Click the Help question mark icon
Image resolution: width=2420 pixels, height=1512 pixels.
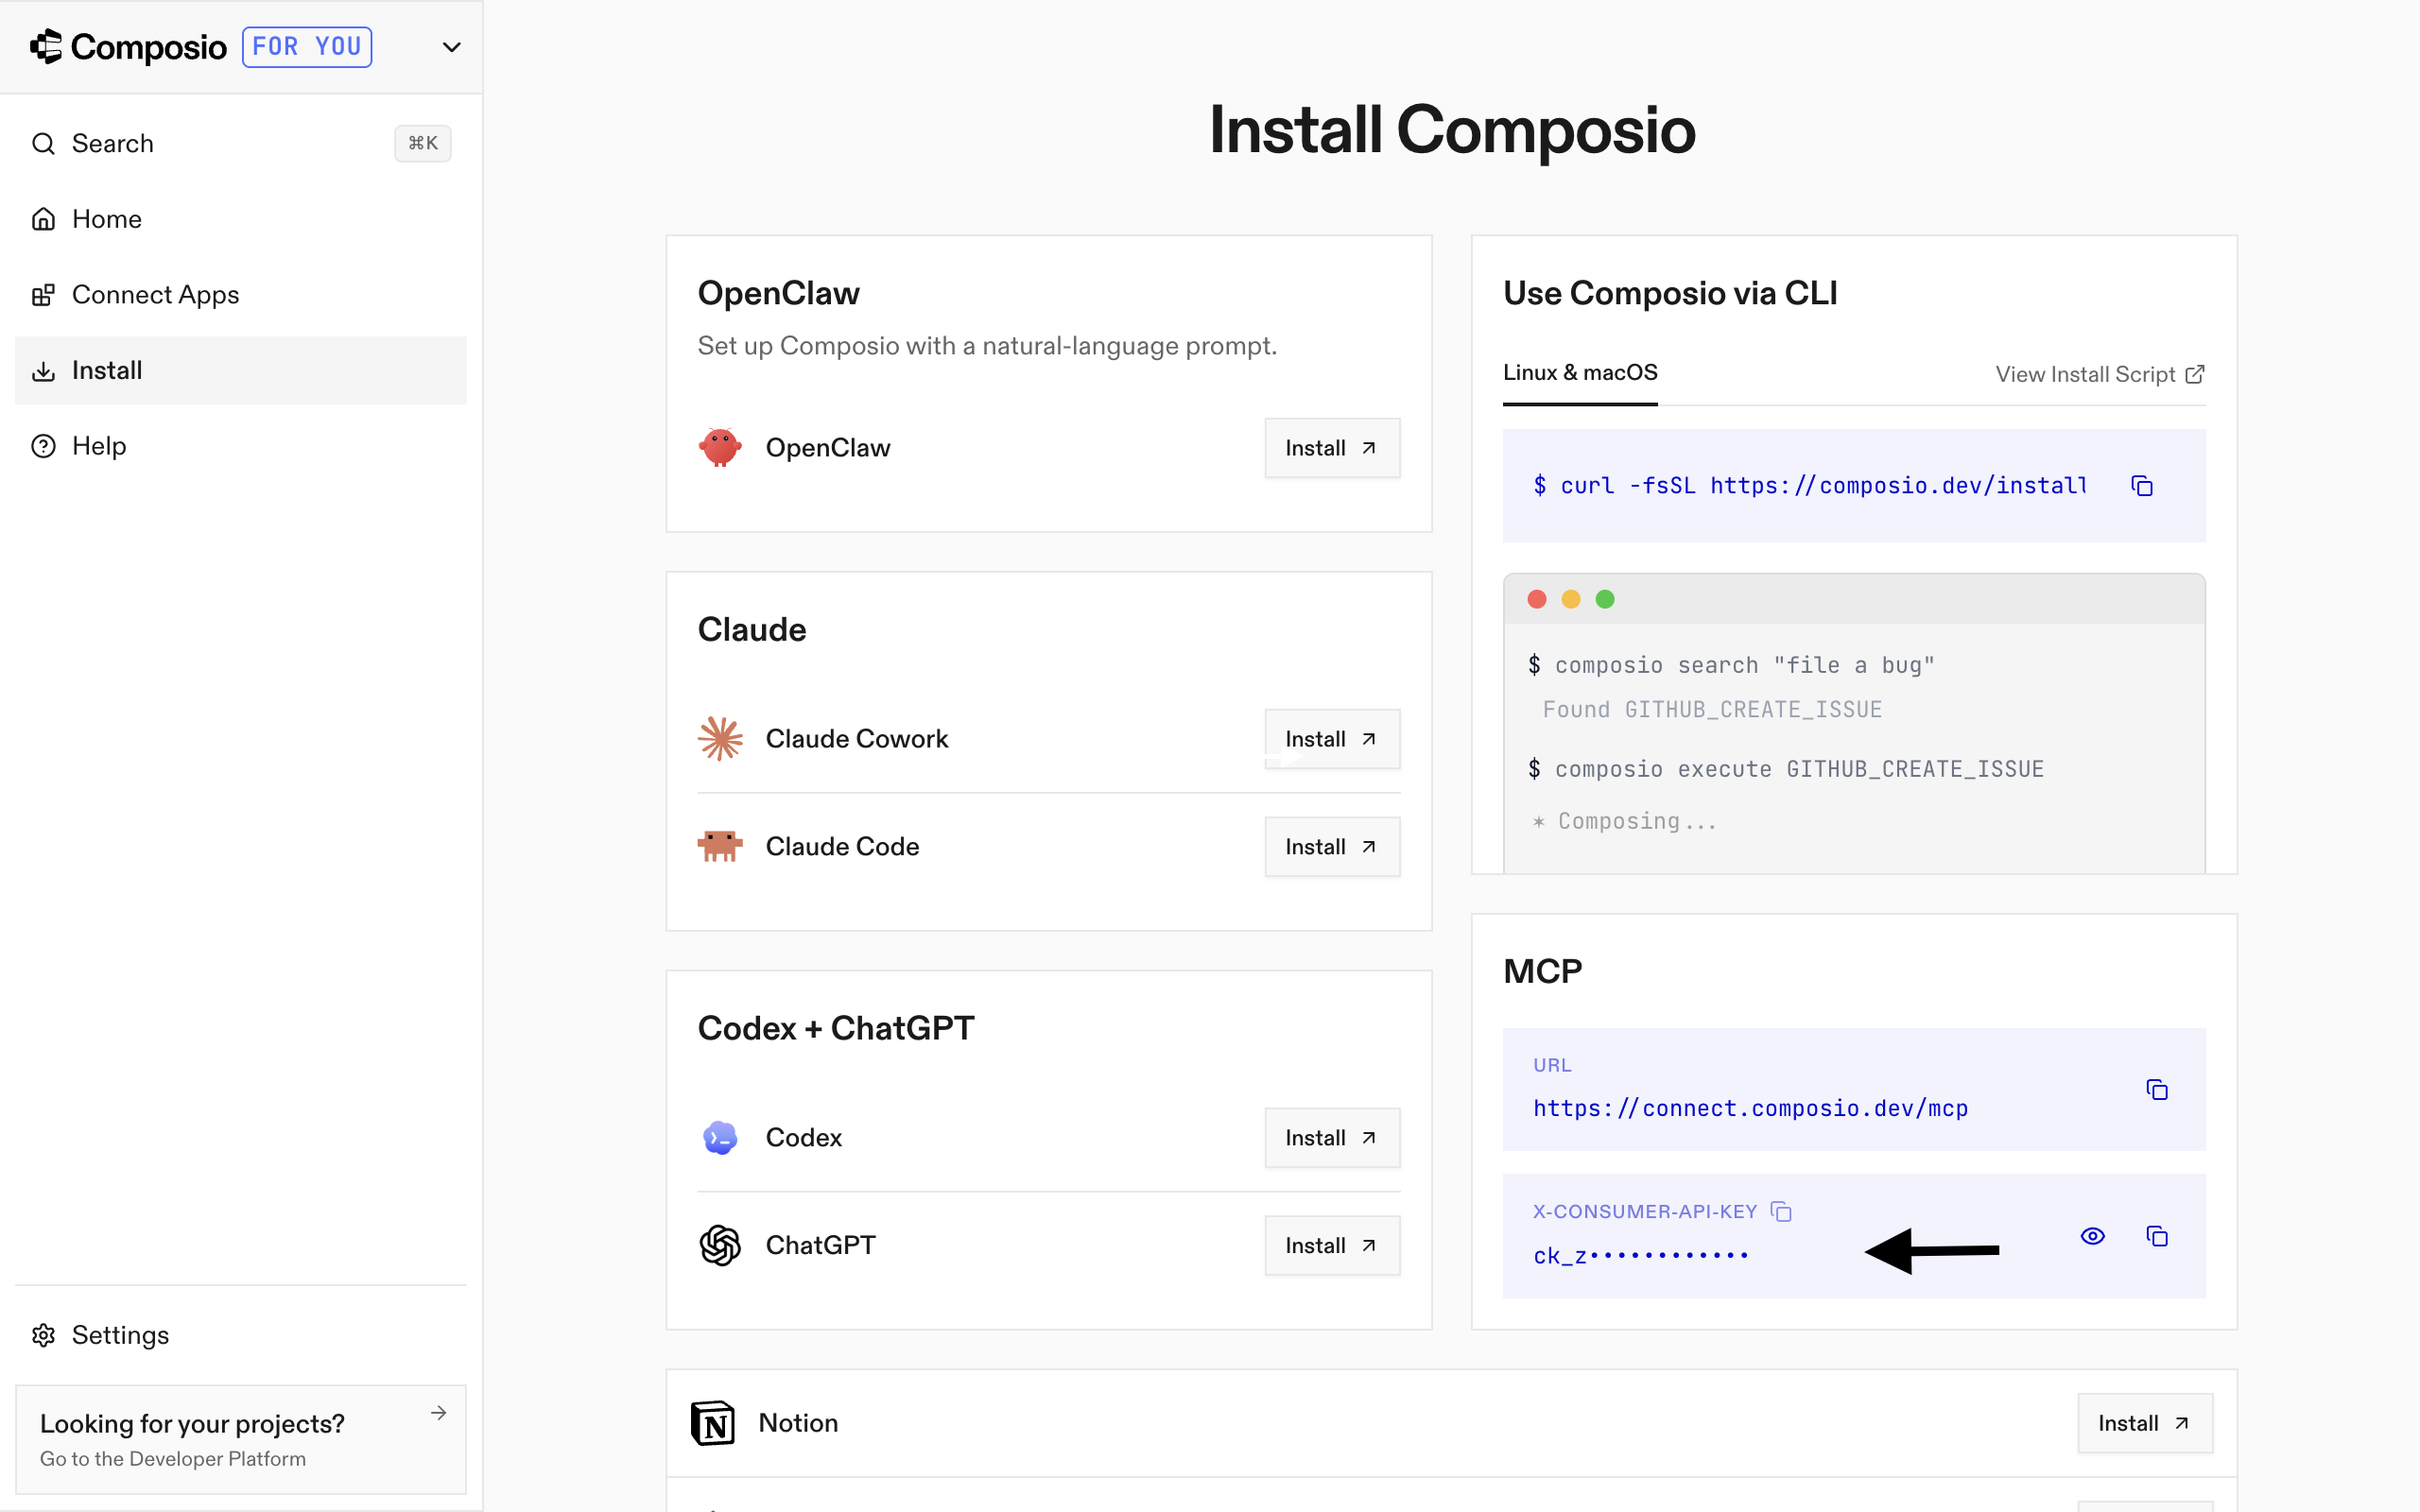[43, 446]
